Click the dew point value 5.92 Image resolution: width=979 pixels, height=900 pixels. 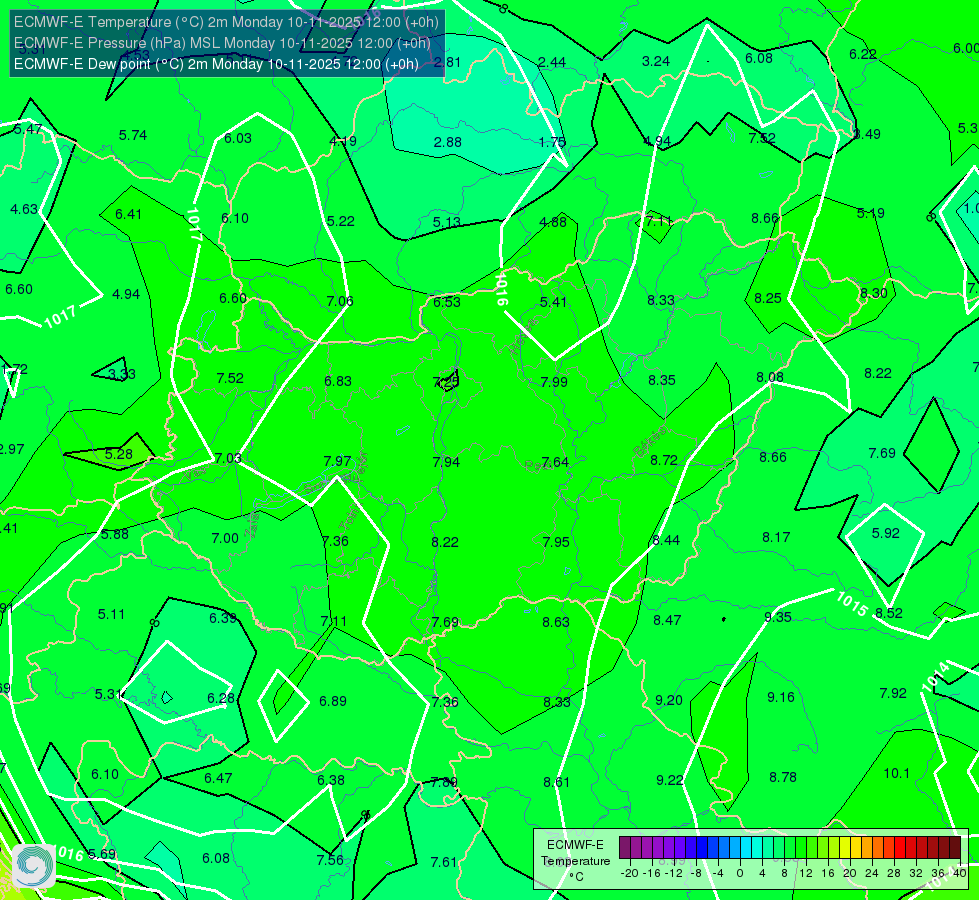click(x=885, y=533)
